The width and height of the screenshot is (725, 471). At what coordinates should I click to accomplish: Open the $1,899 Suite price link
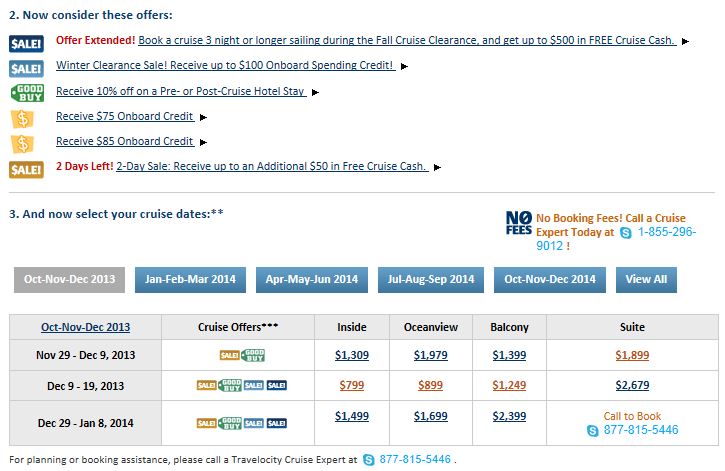(632, 355)
